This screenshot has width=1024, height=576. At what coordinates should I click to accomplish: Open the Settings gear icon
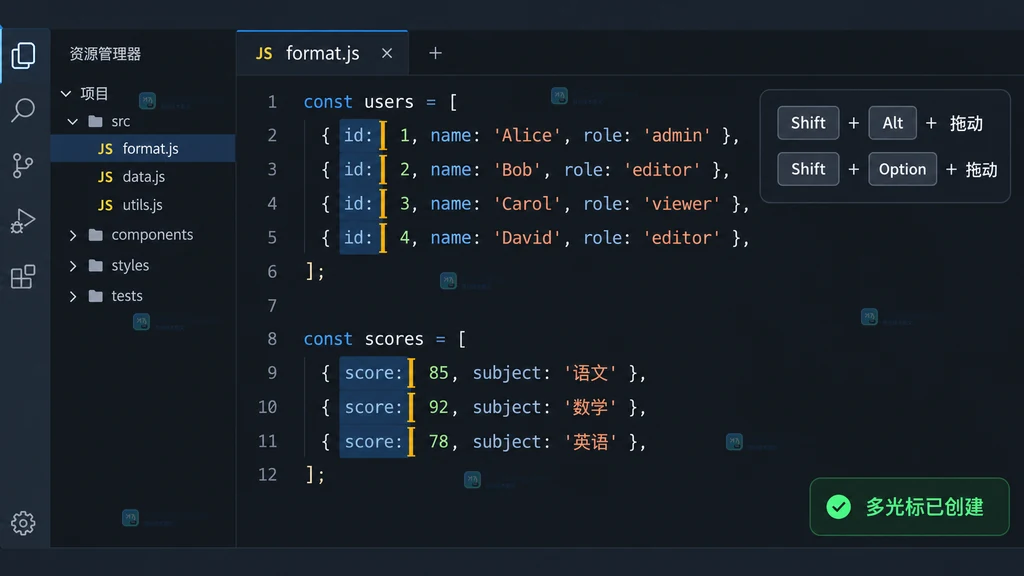pos(23,522)
